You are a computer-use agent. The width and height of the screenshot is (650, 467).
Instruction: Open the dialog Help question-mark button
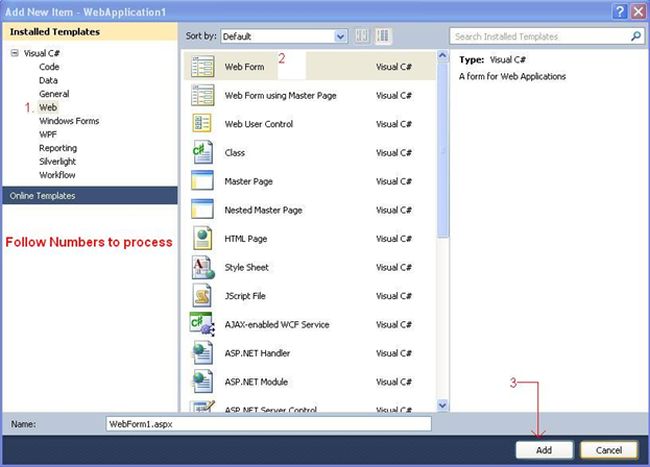619,12
